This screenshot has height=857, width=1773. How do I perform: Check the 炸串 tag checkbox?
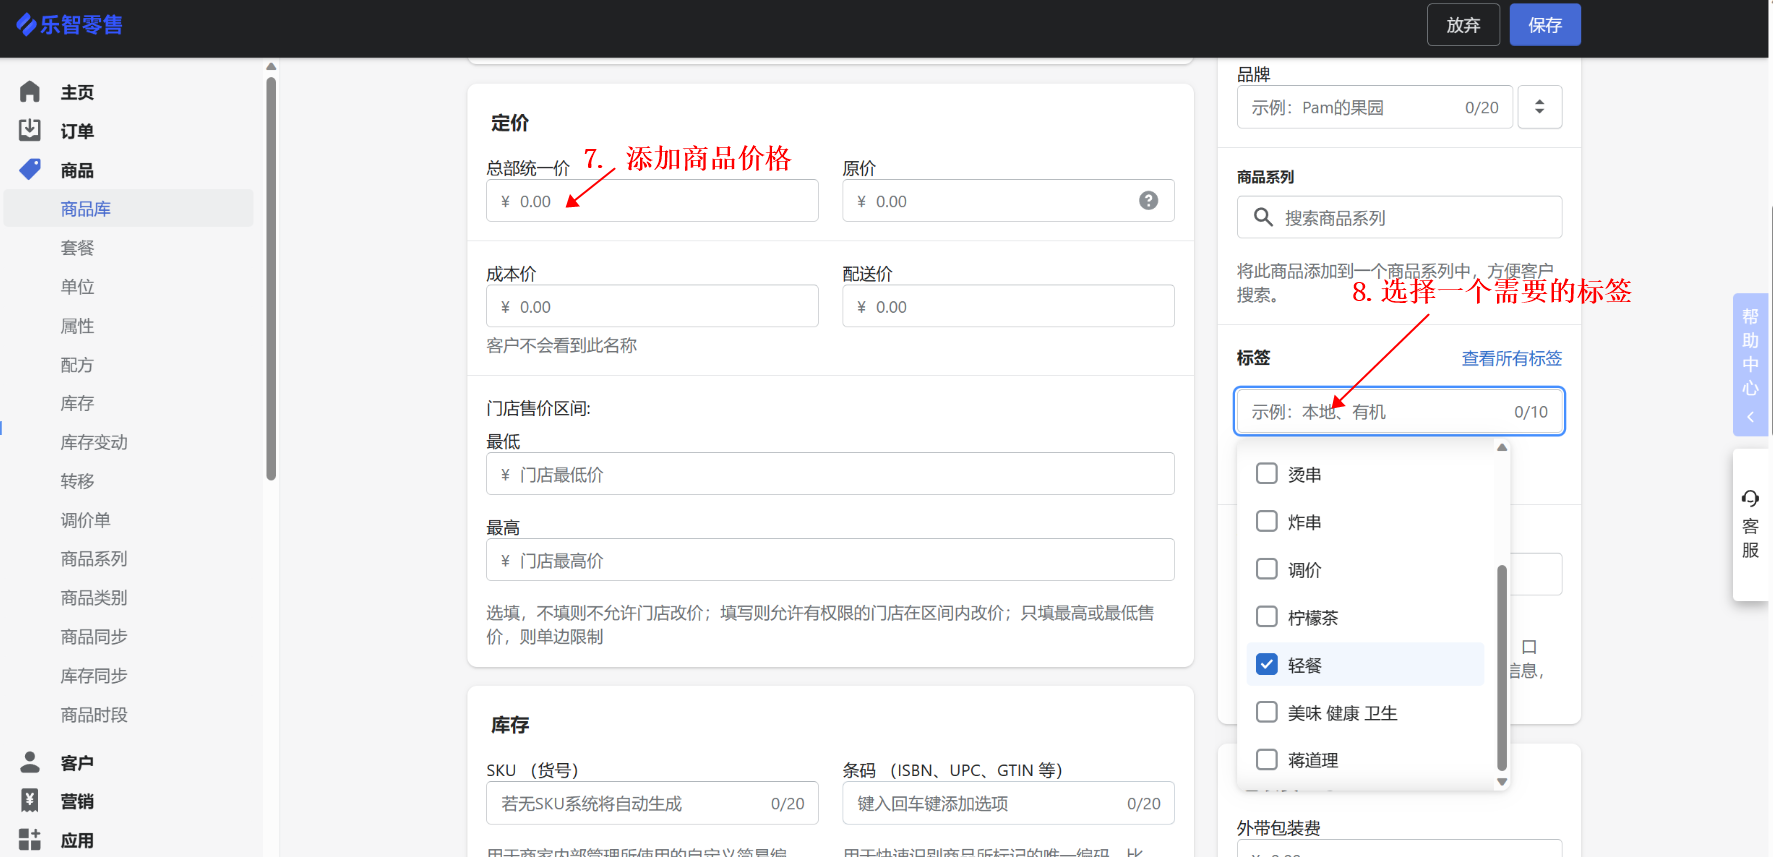point(1267,521)
